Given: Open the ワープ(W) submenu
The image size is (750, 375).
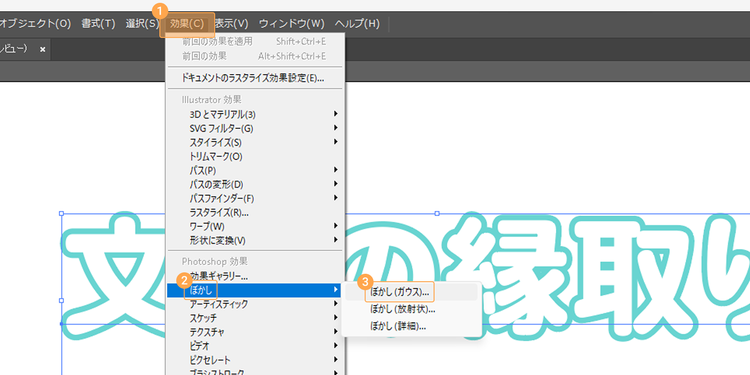Looking at the screenshot, I should pos(254,226).
